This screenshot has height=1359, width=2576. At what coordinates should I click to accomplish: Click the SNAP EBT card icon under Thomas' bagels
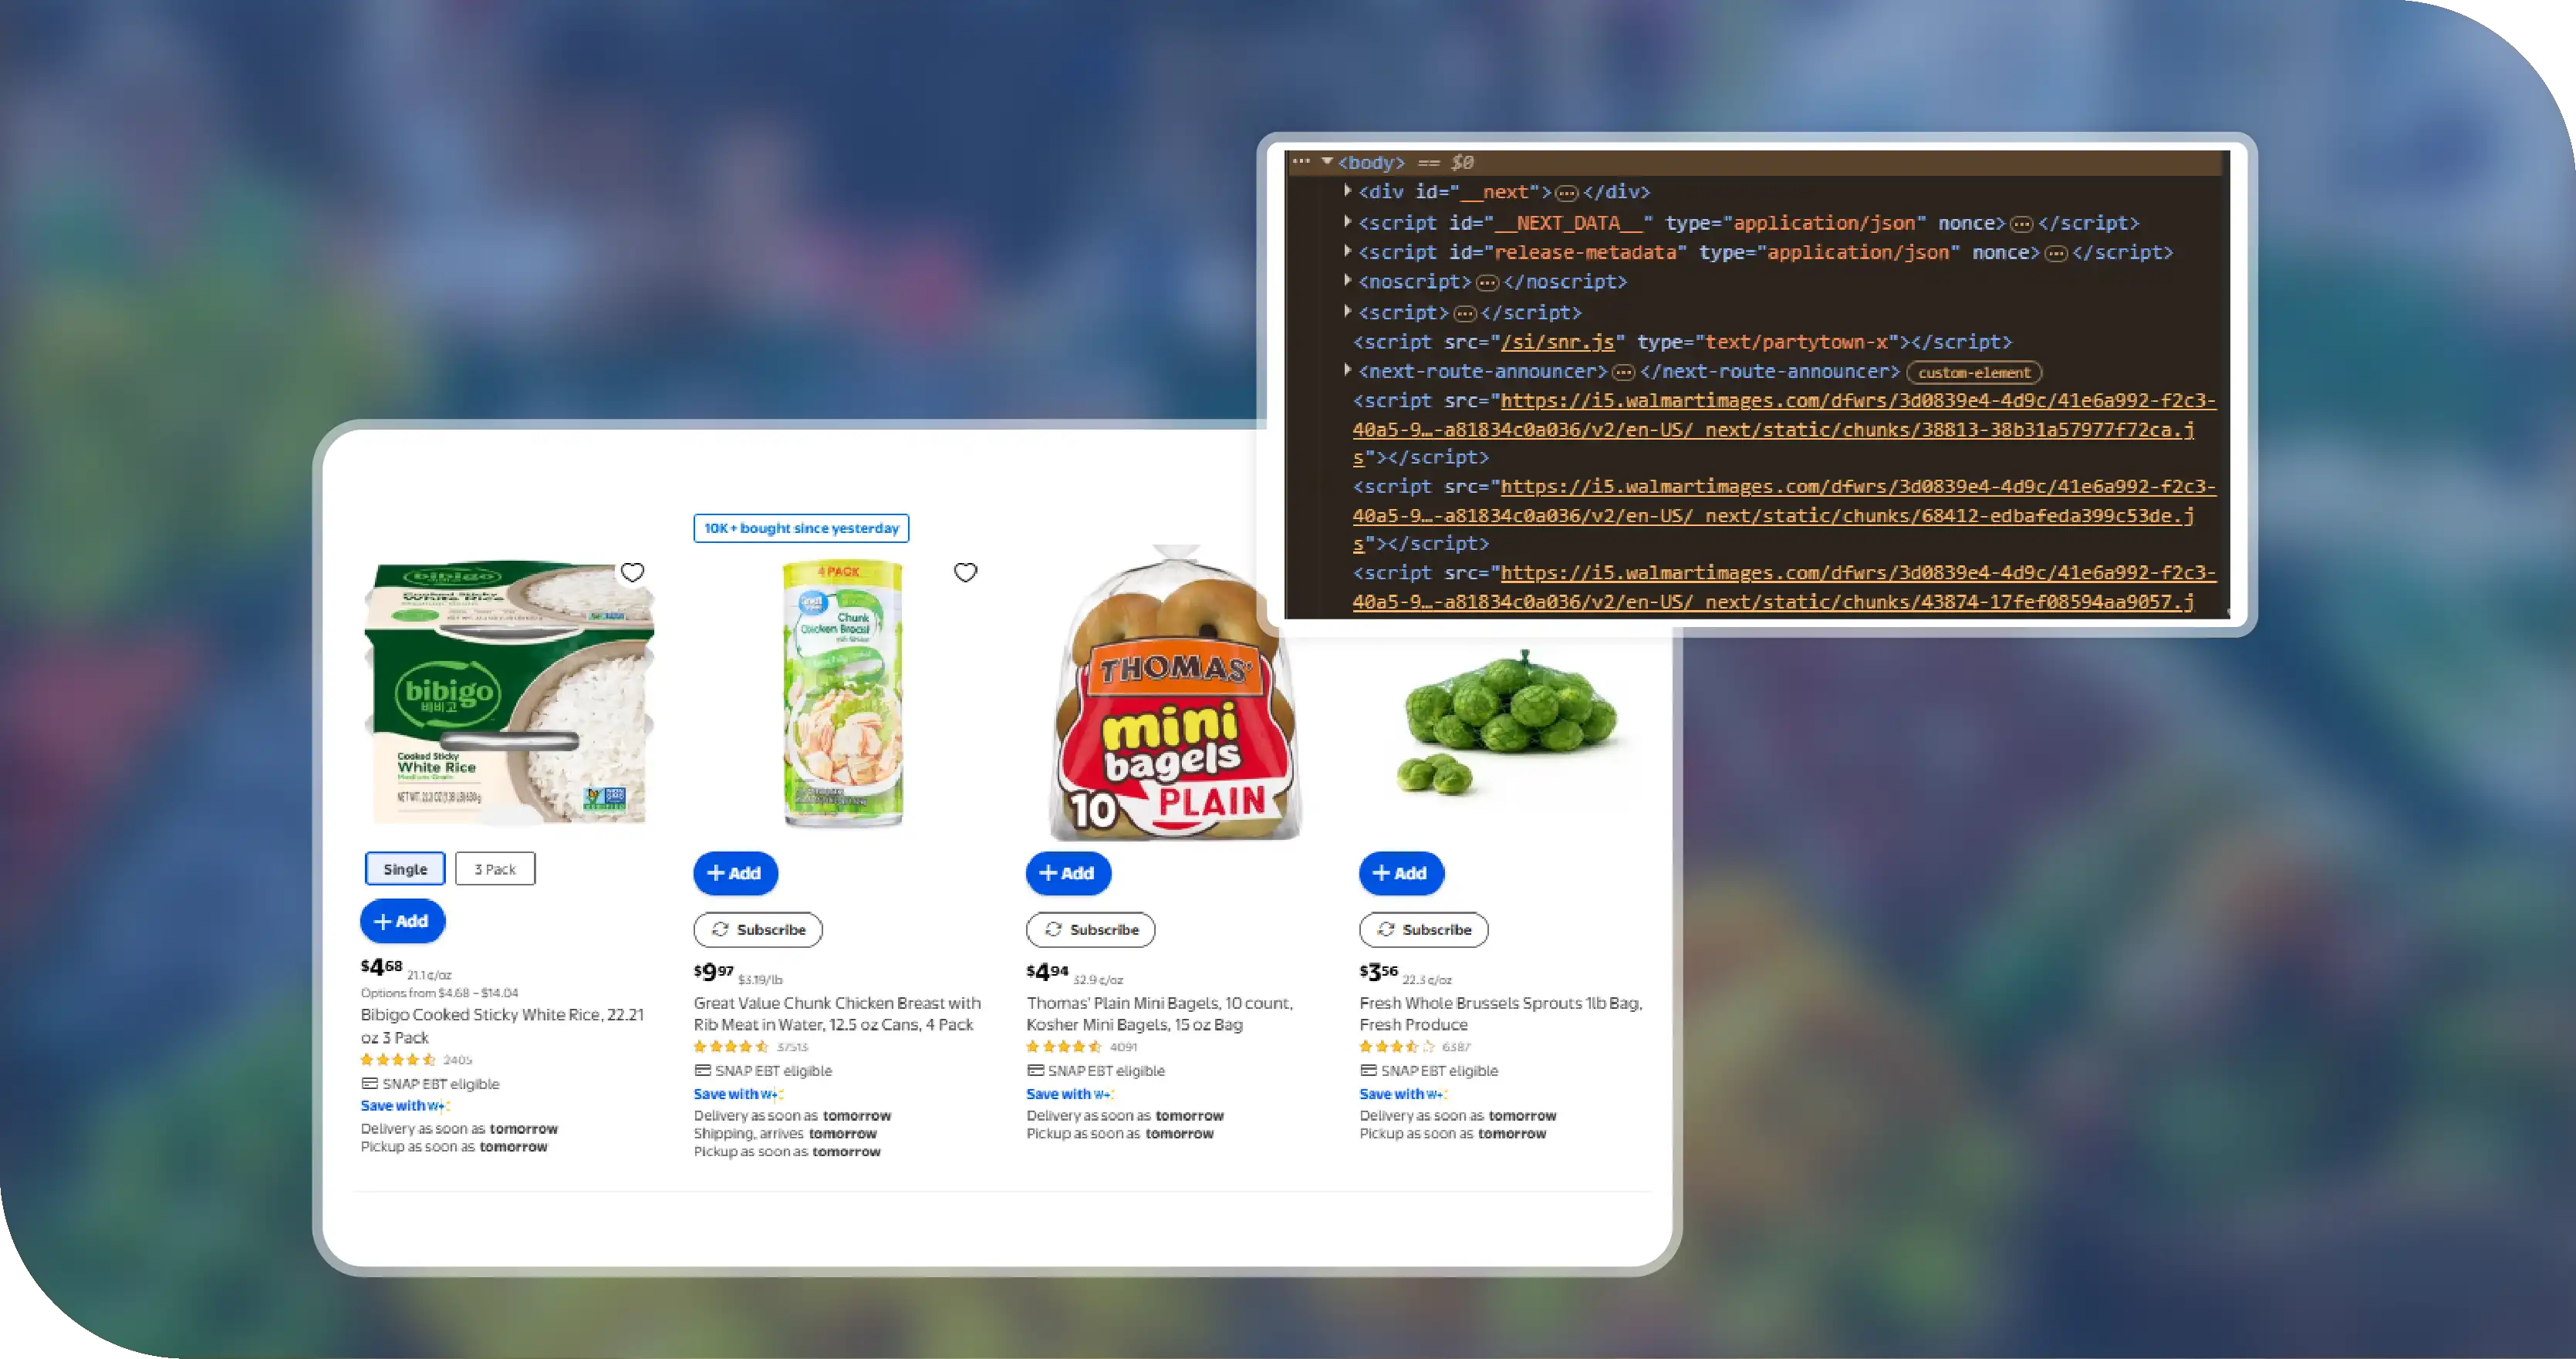(x=1035, y=1071)
